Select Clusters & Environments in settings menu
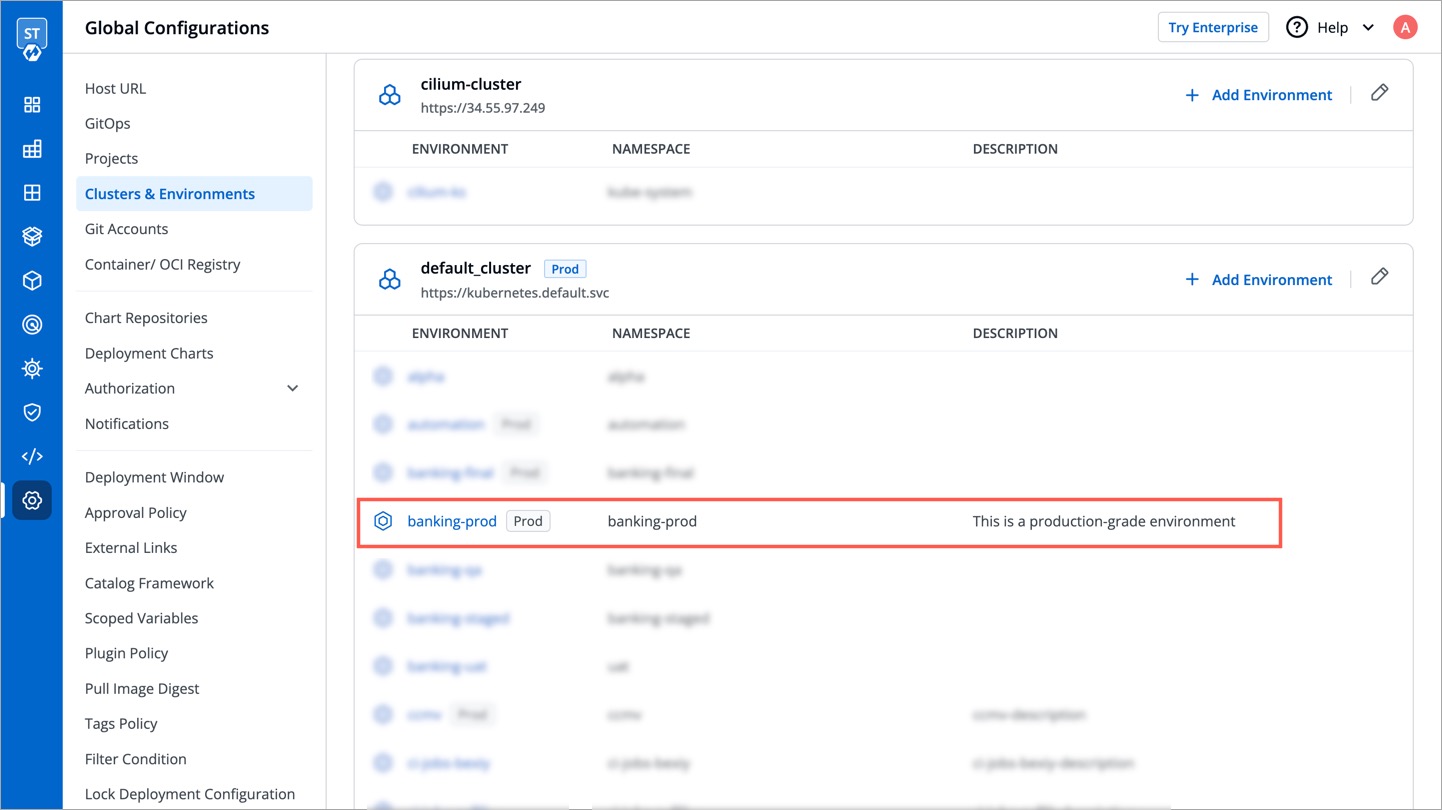The height and width of the screenshot is (810, 1442). coord(170,194)
